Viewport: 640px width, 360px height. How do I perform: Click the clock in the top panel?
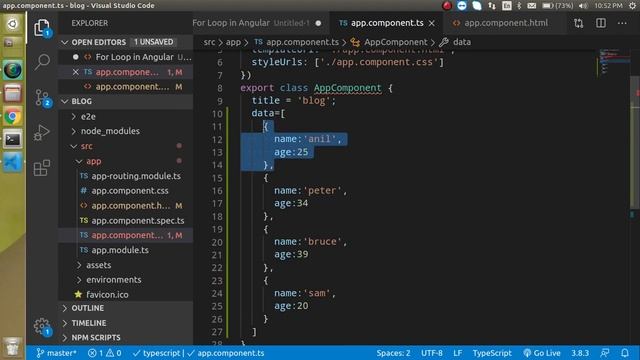[x=608, y=5]
